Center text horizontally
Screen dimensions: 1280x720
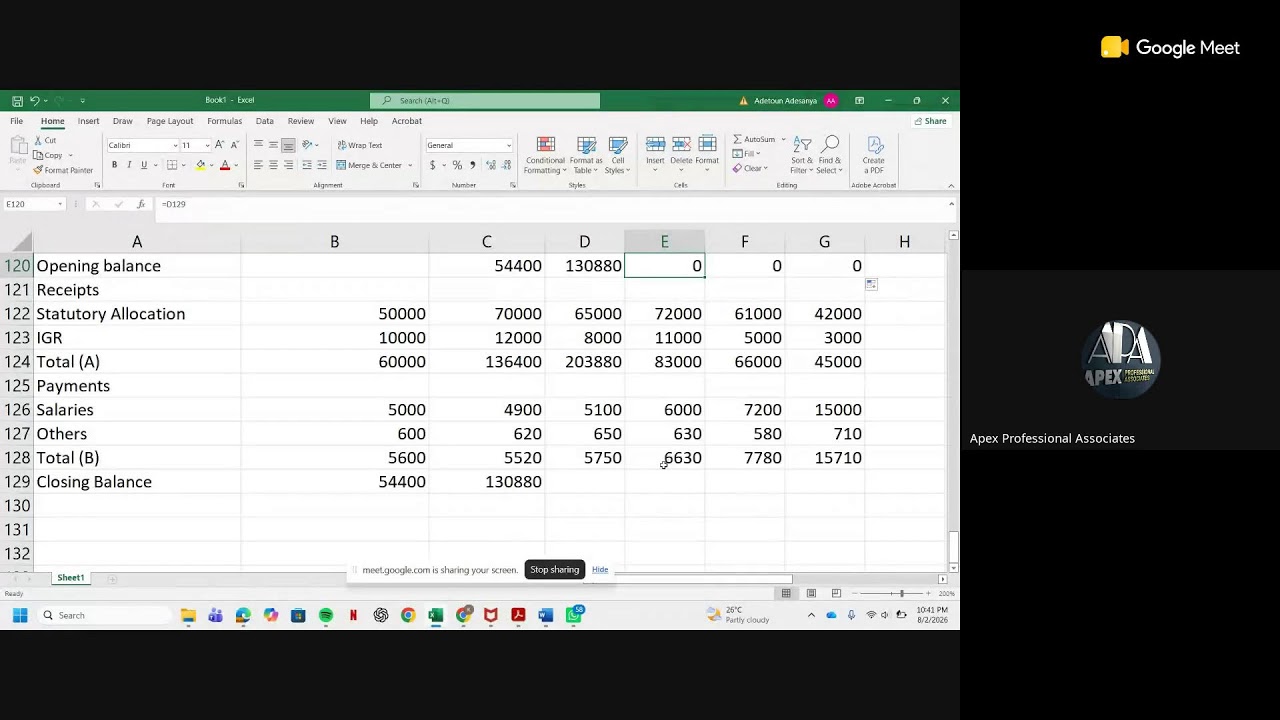tap(273, 165)
